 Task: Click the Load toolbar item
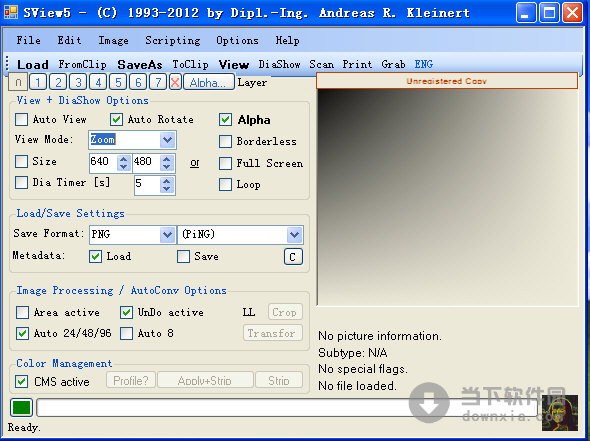(33, 65)
